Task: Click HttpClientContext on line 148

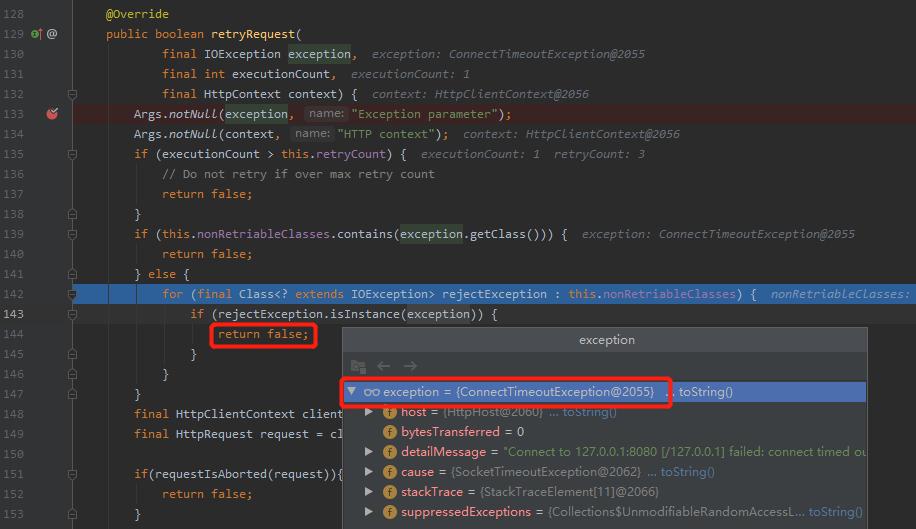Action: 235,414
